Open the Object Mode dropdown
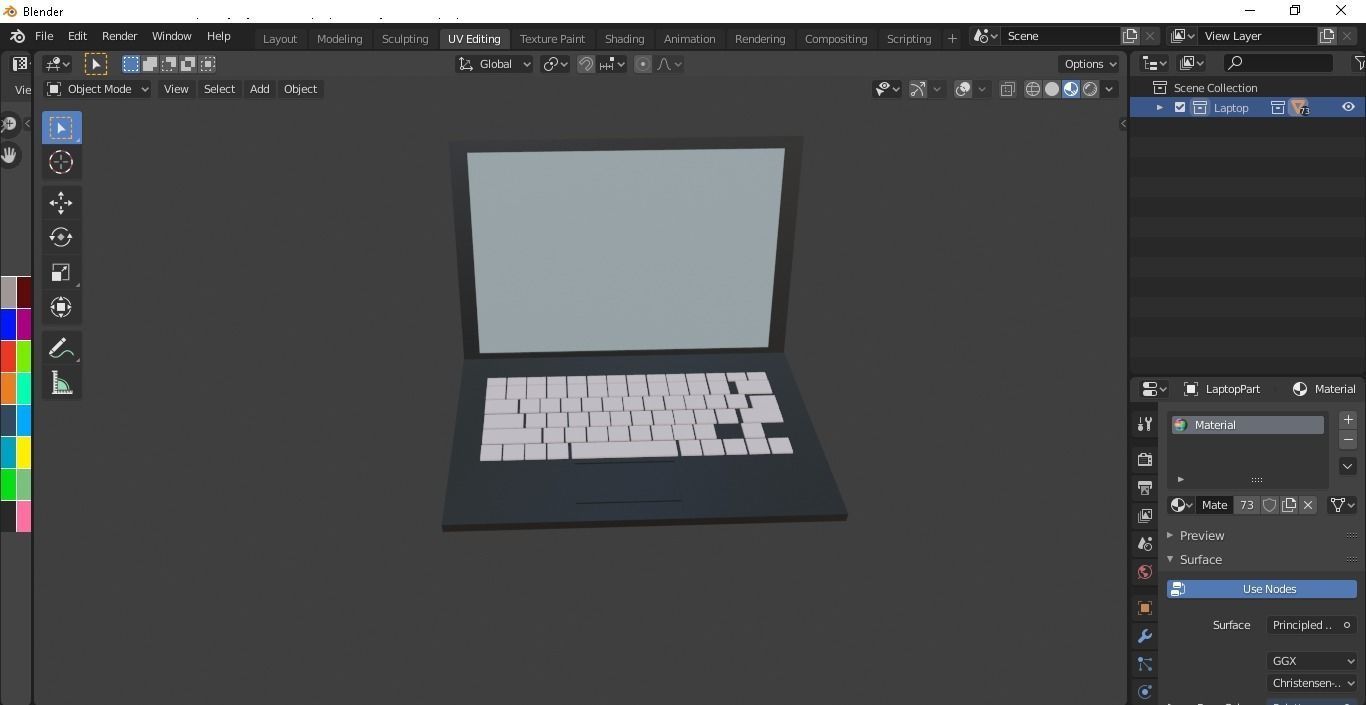The image size is (1366, 705). click(98, 89)
